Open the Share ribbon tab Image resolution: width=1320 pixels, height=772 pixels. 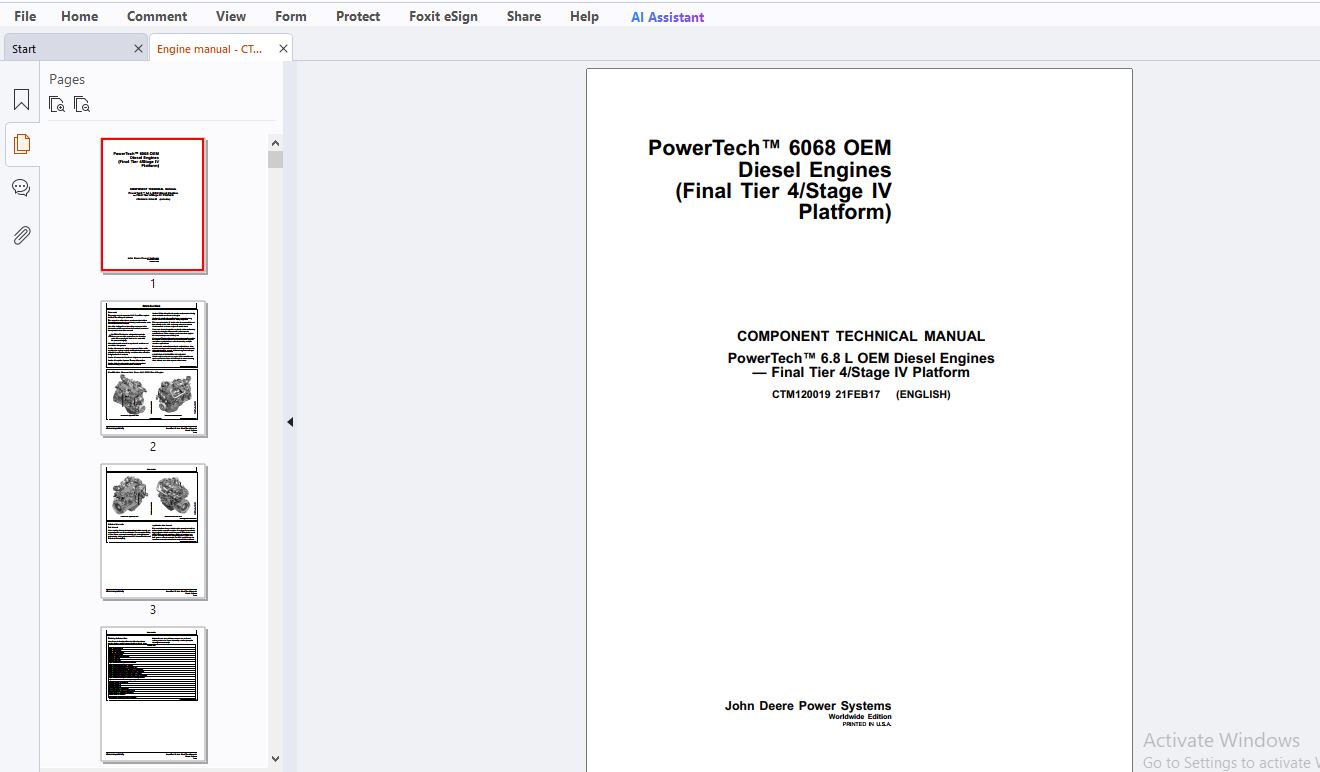click(524, 16)
